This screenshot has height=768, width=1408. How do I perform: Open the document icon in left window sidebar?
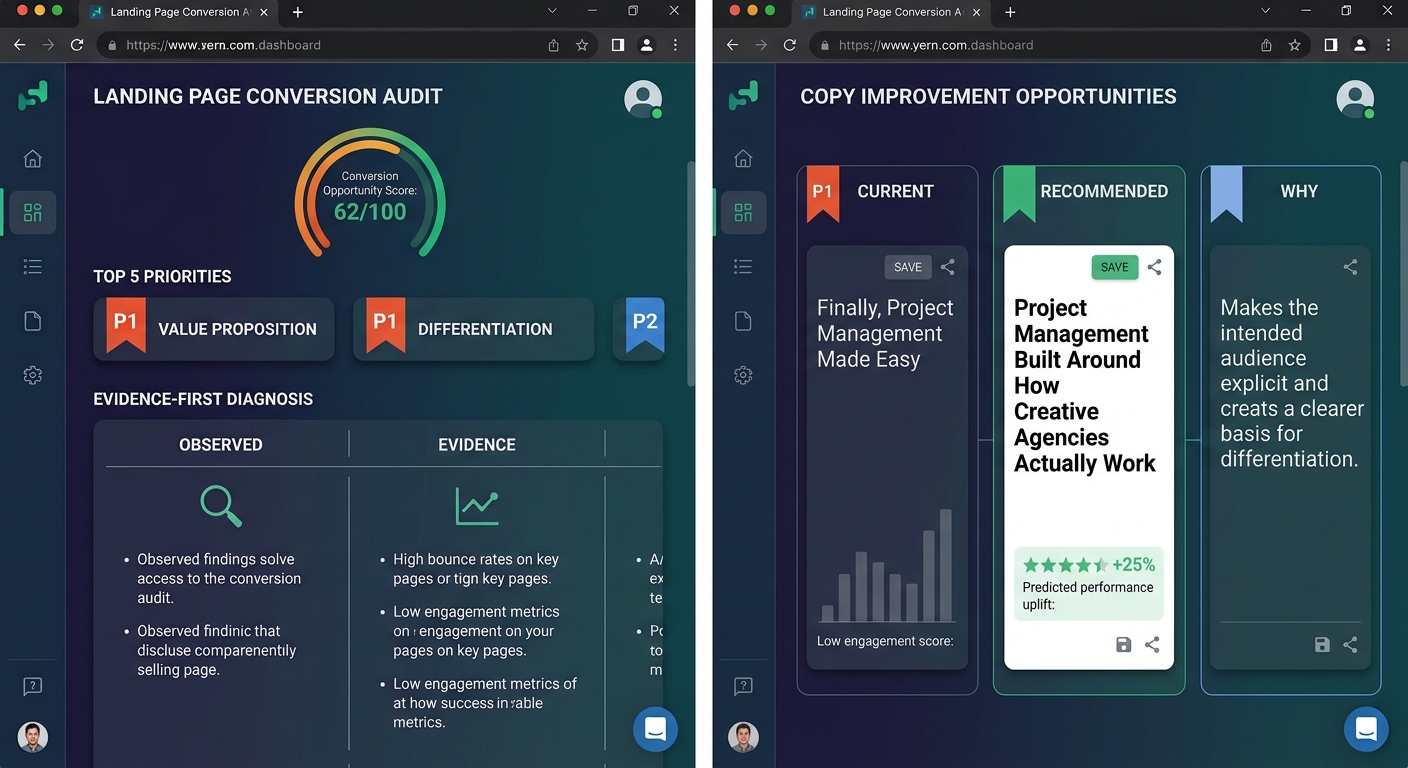pyautogui.click(x=33, y=321)
